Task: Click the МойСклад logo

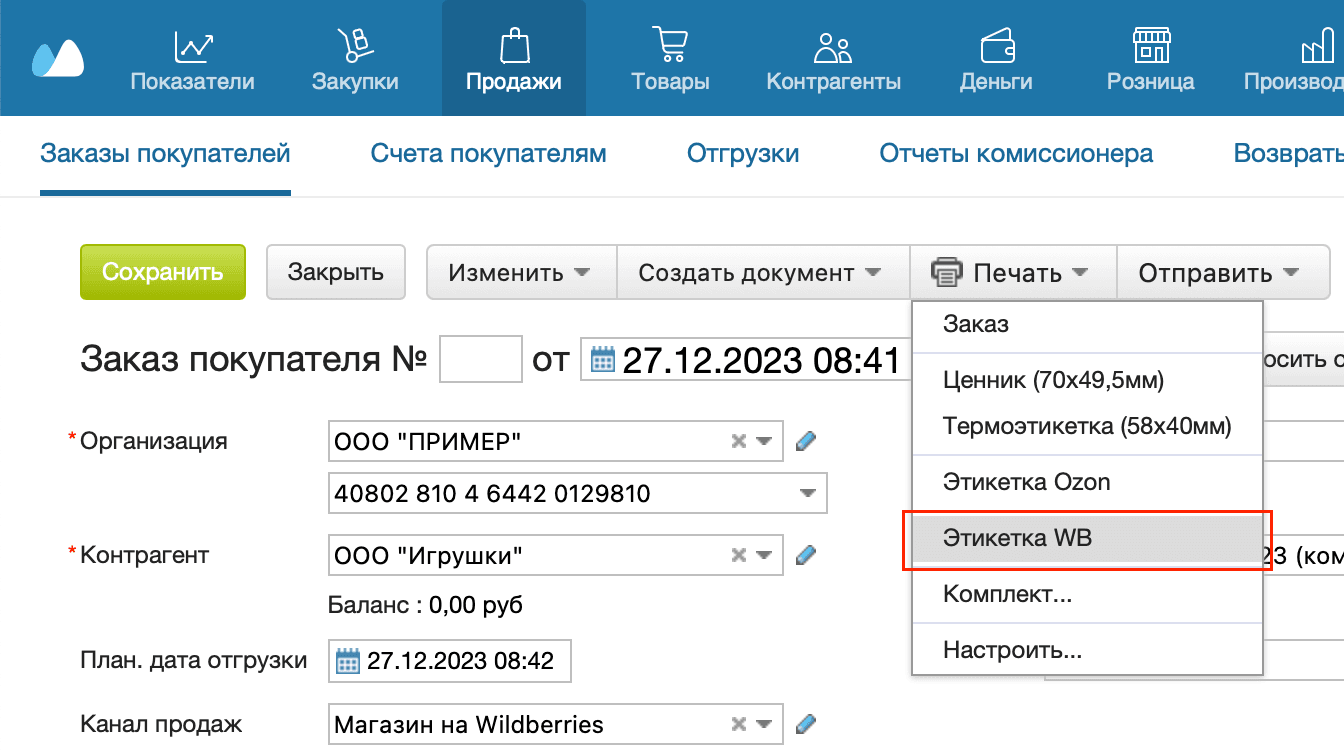Action: [57, 58]
